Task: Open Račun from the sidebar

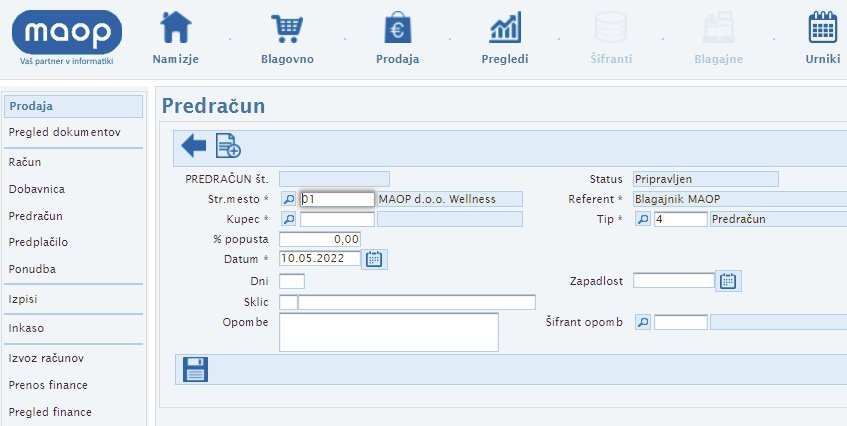Action: pyautogui.click(x=25, y=162)
